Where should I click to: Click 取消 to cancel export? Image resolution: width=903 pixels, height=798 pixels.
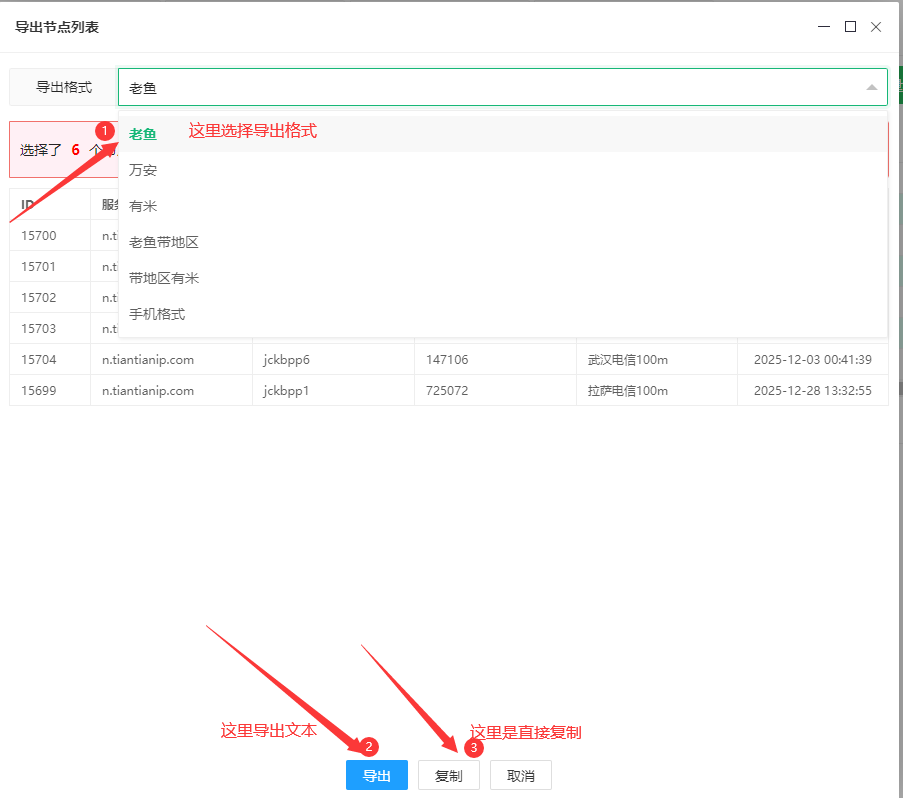(520, 775)
